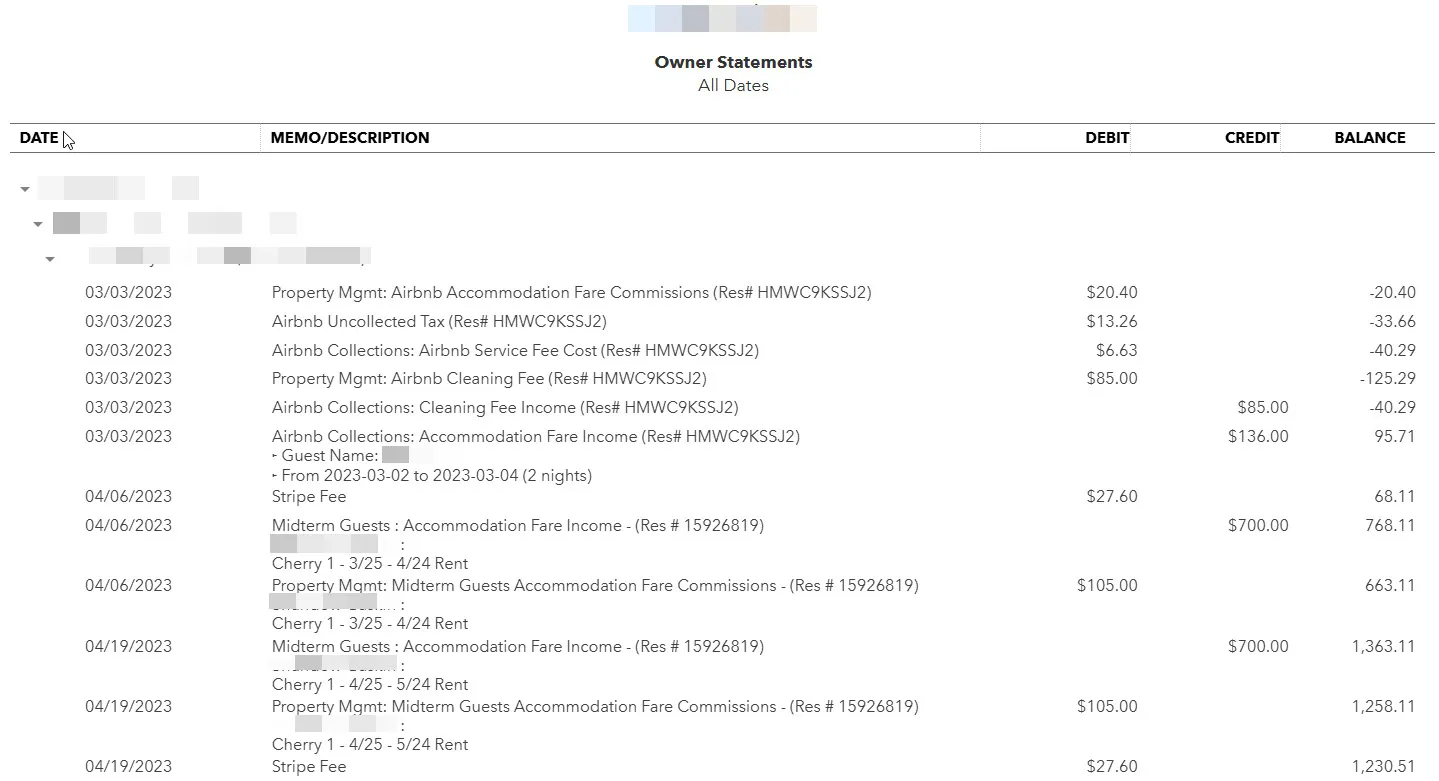Open the $20.40 debit amount
This screenshot has height=781, width=1439.
(x=1111, y=293)
